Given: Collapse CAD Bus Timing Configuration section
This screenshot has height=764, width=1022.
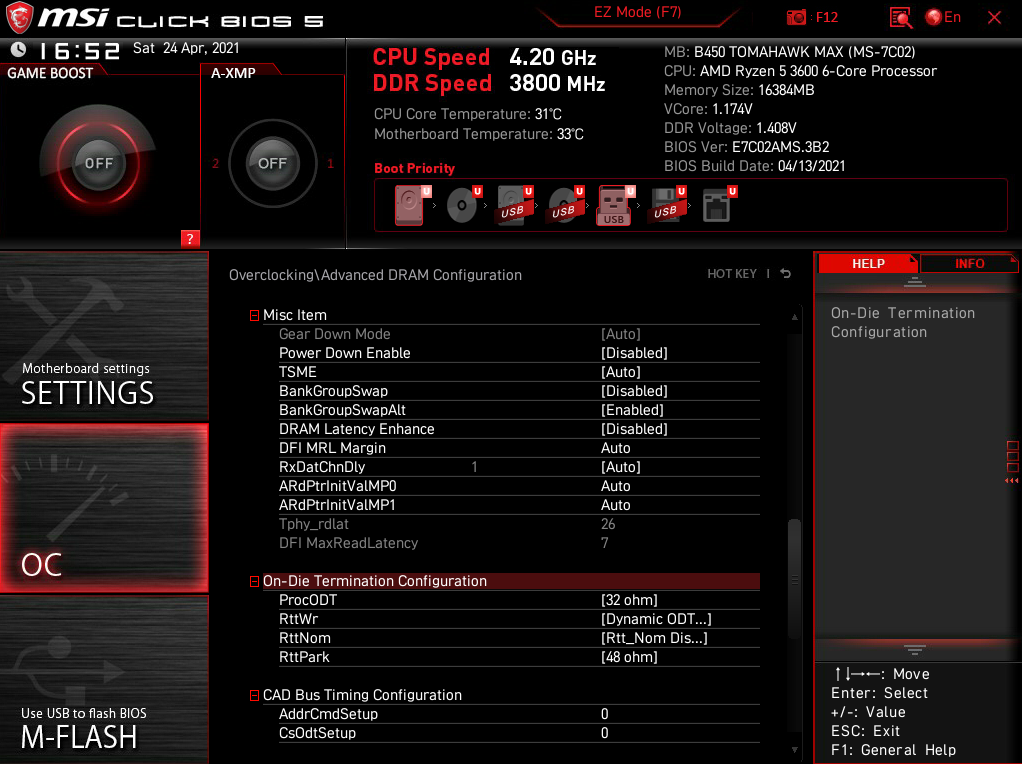Looking at the screenshot, I should point(254,696).
